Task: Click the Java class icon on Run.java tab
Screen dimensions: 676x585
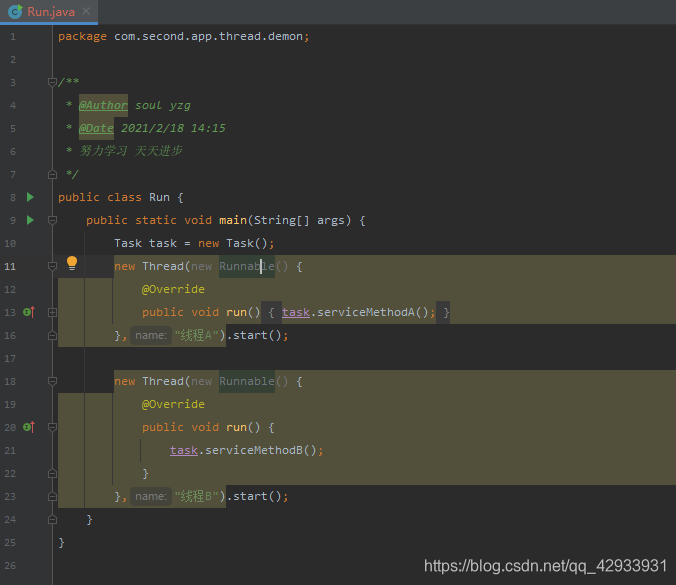Action: pyautogui.click(x=16, y=12)
